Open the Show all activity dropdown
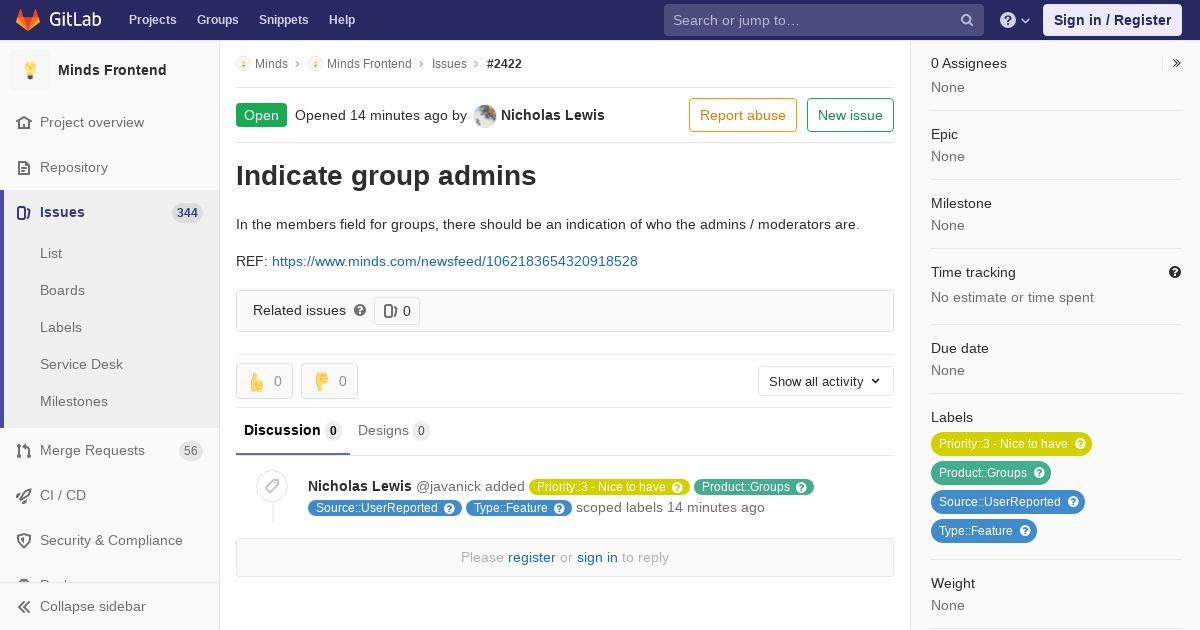 point(825,381)
